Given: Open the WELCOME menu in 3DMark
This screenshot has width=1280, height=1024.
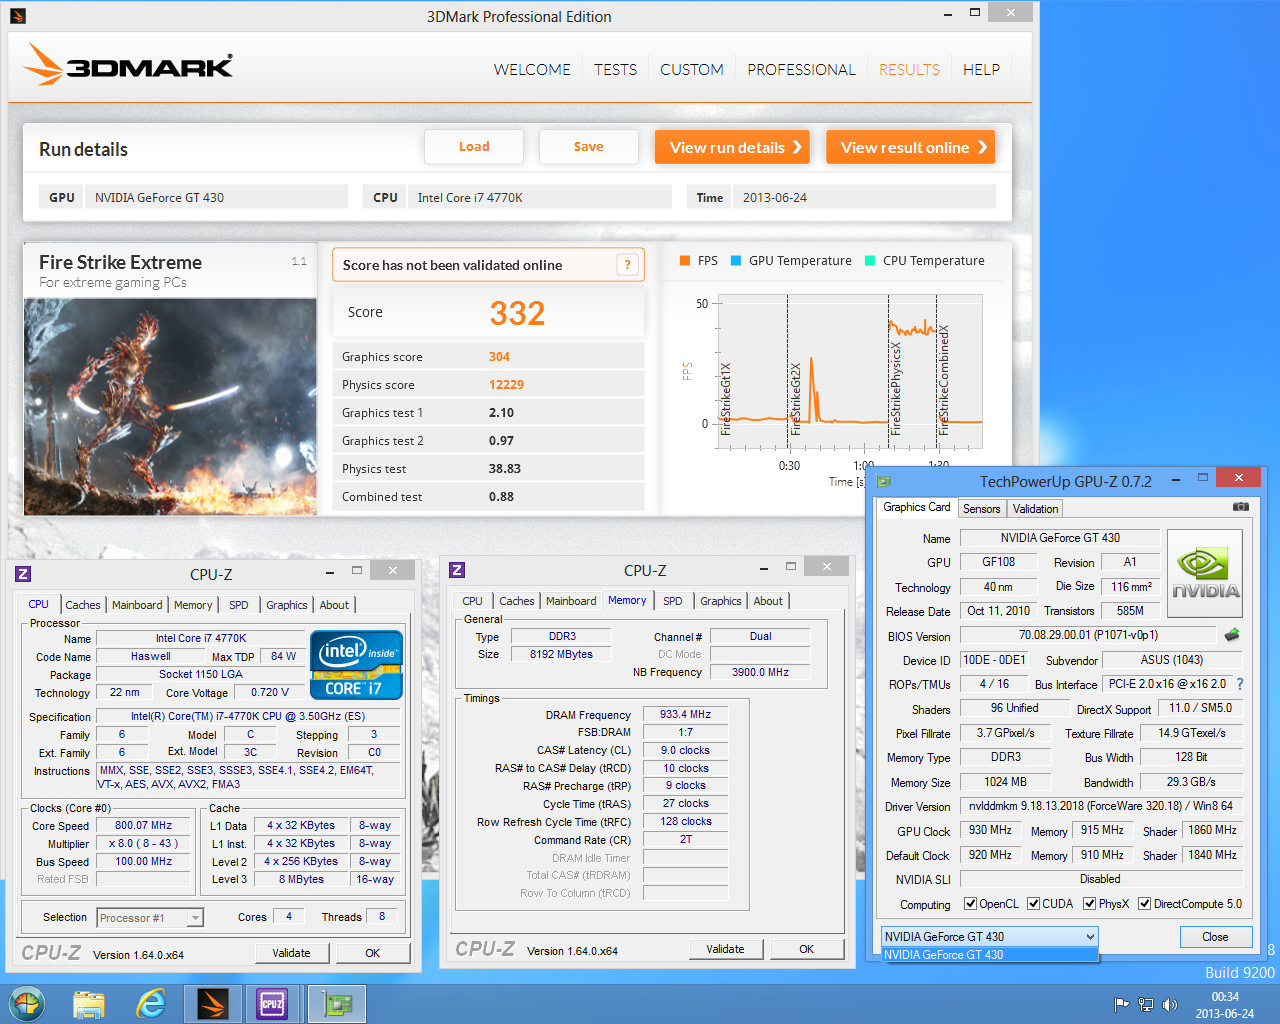Looking at the screenshot, I should click(x=532, y=69).
